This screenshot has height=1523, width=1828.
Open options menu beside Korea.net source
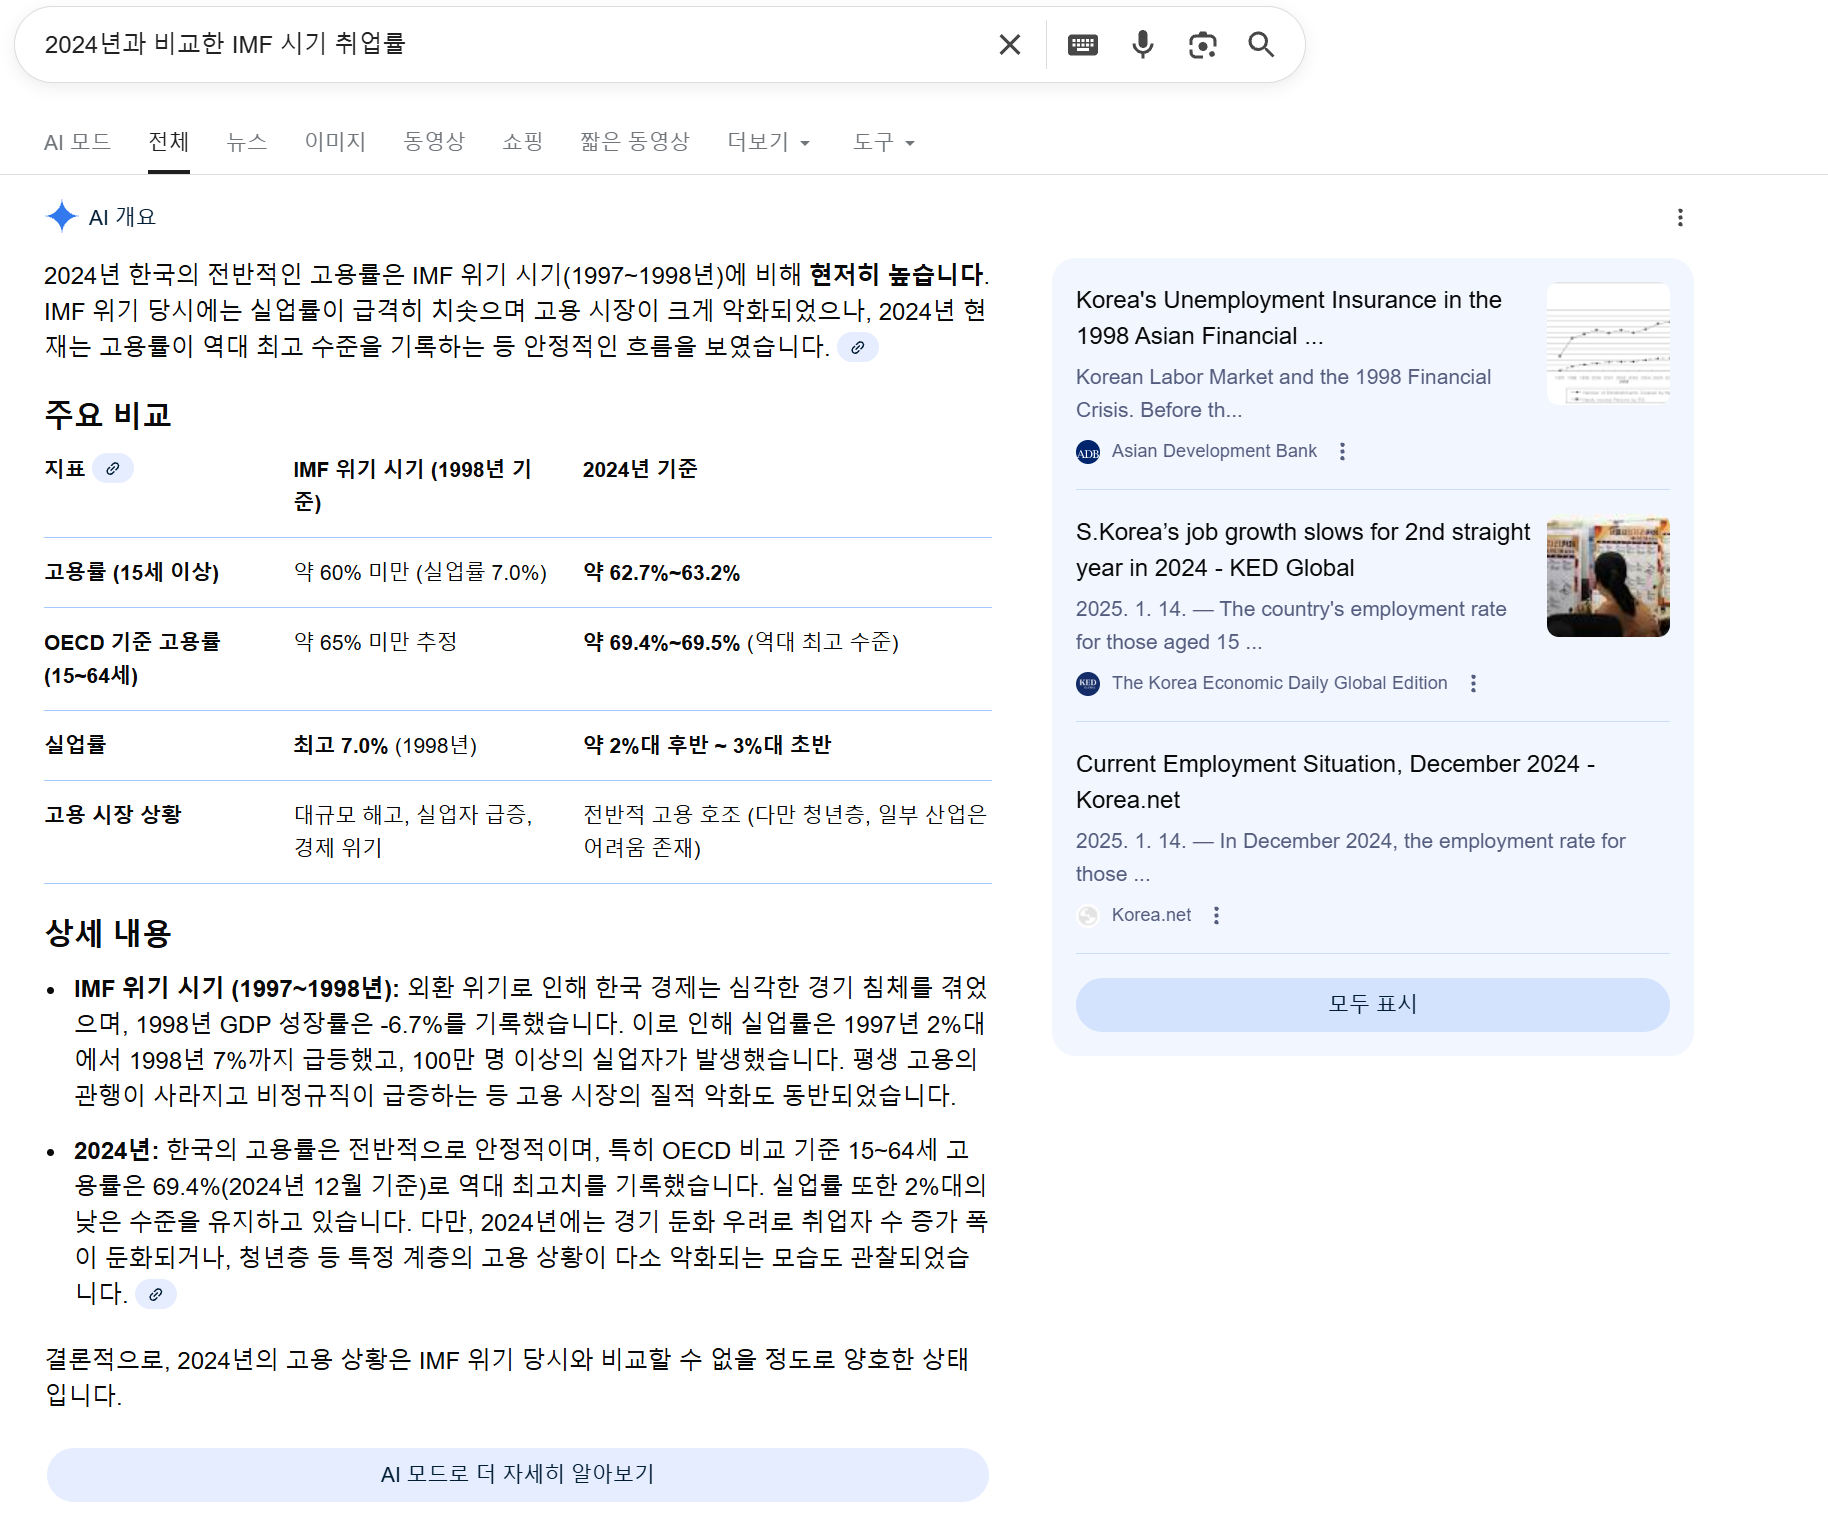pyautogui.click(x=1216, y=916)
